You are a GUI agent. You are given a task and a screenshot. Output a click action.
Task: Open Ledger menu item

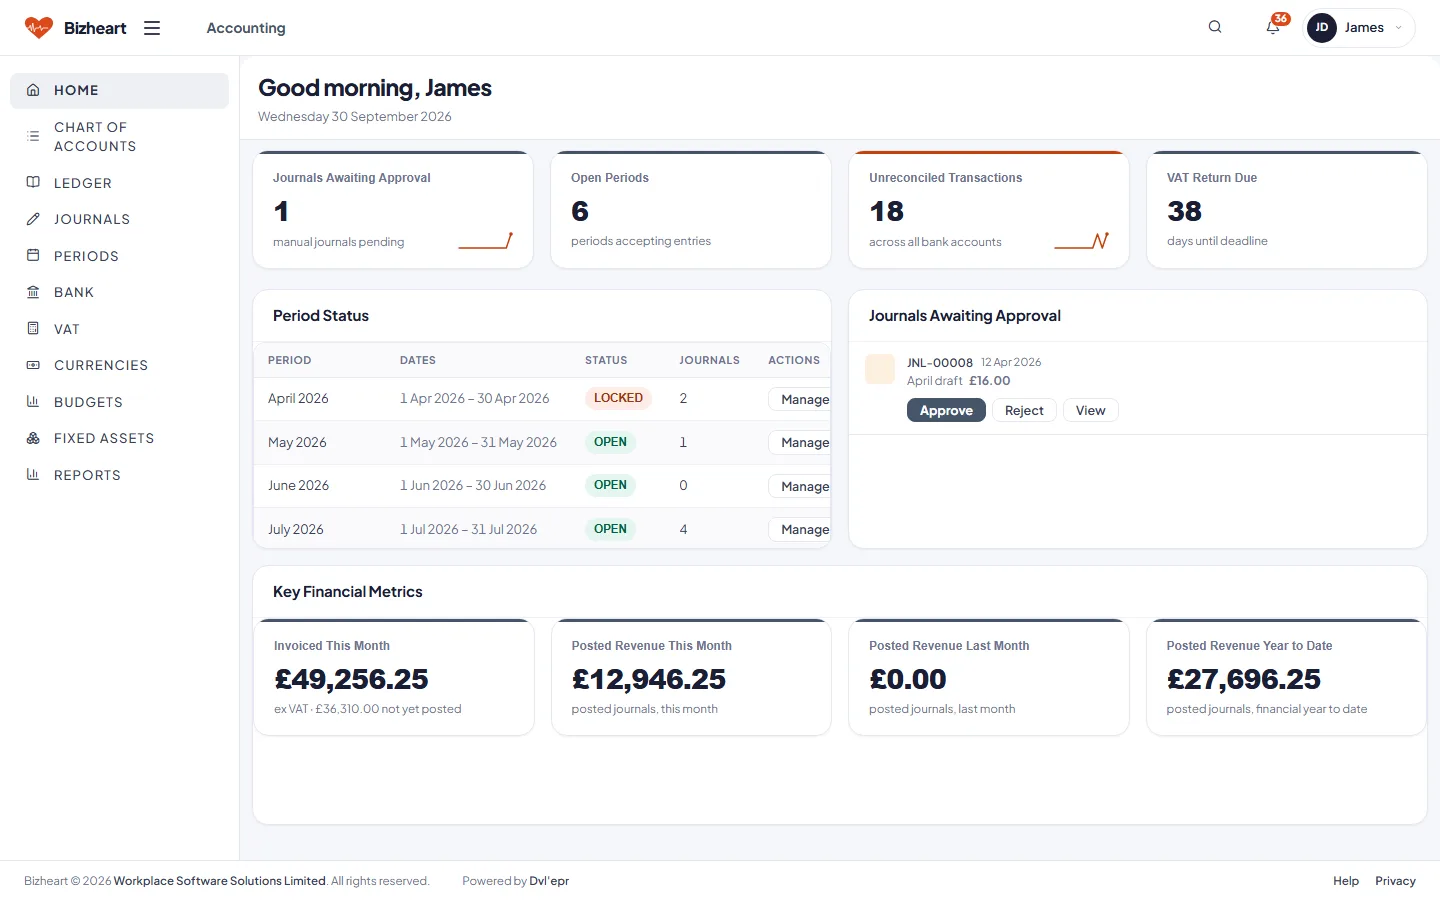click(119, 183)
